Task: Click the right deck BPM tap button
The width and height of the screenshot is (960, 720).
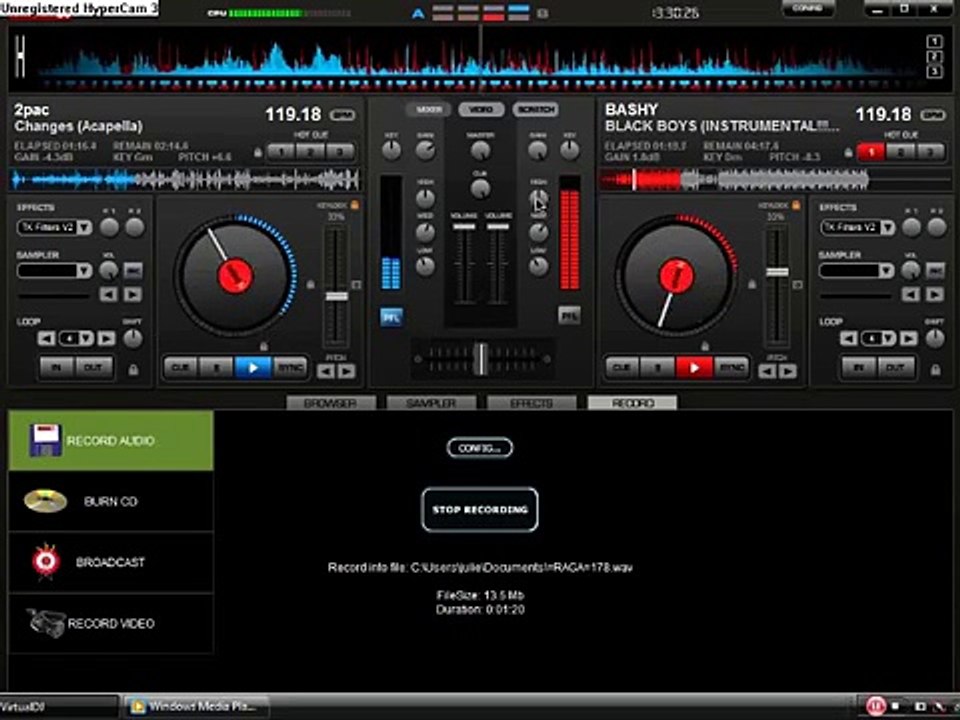Action: pos(932,114)
